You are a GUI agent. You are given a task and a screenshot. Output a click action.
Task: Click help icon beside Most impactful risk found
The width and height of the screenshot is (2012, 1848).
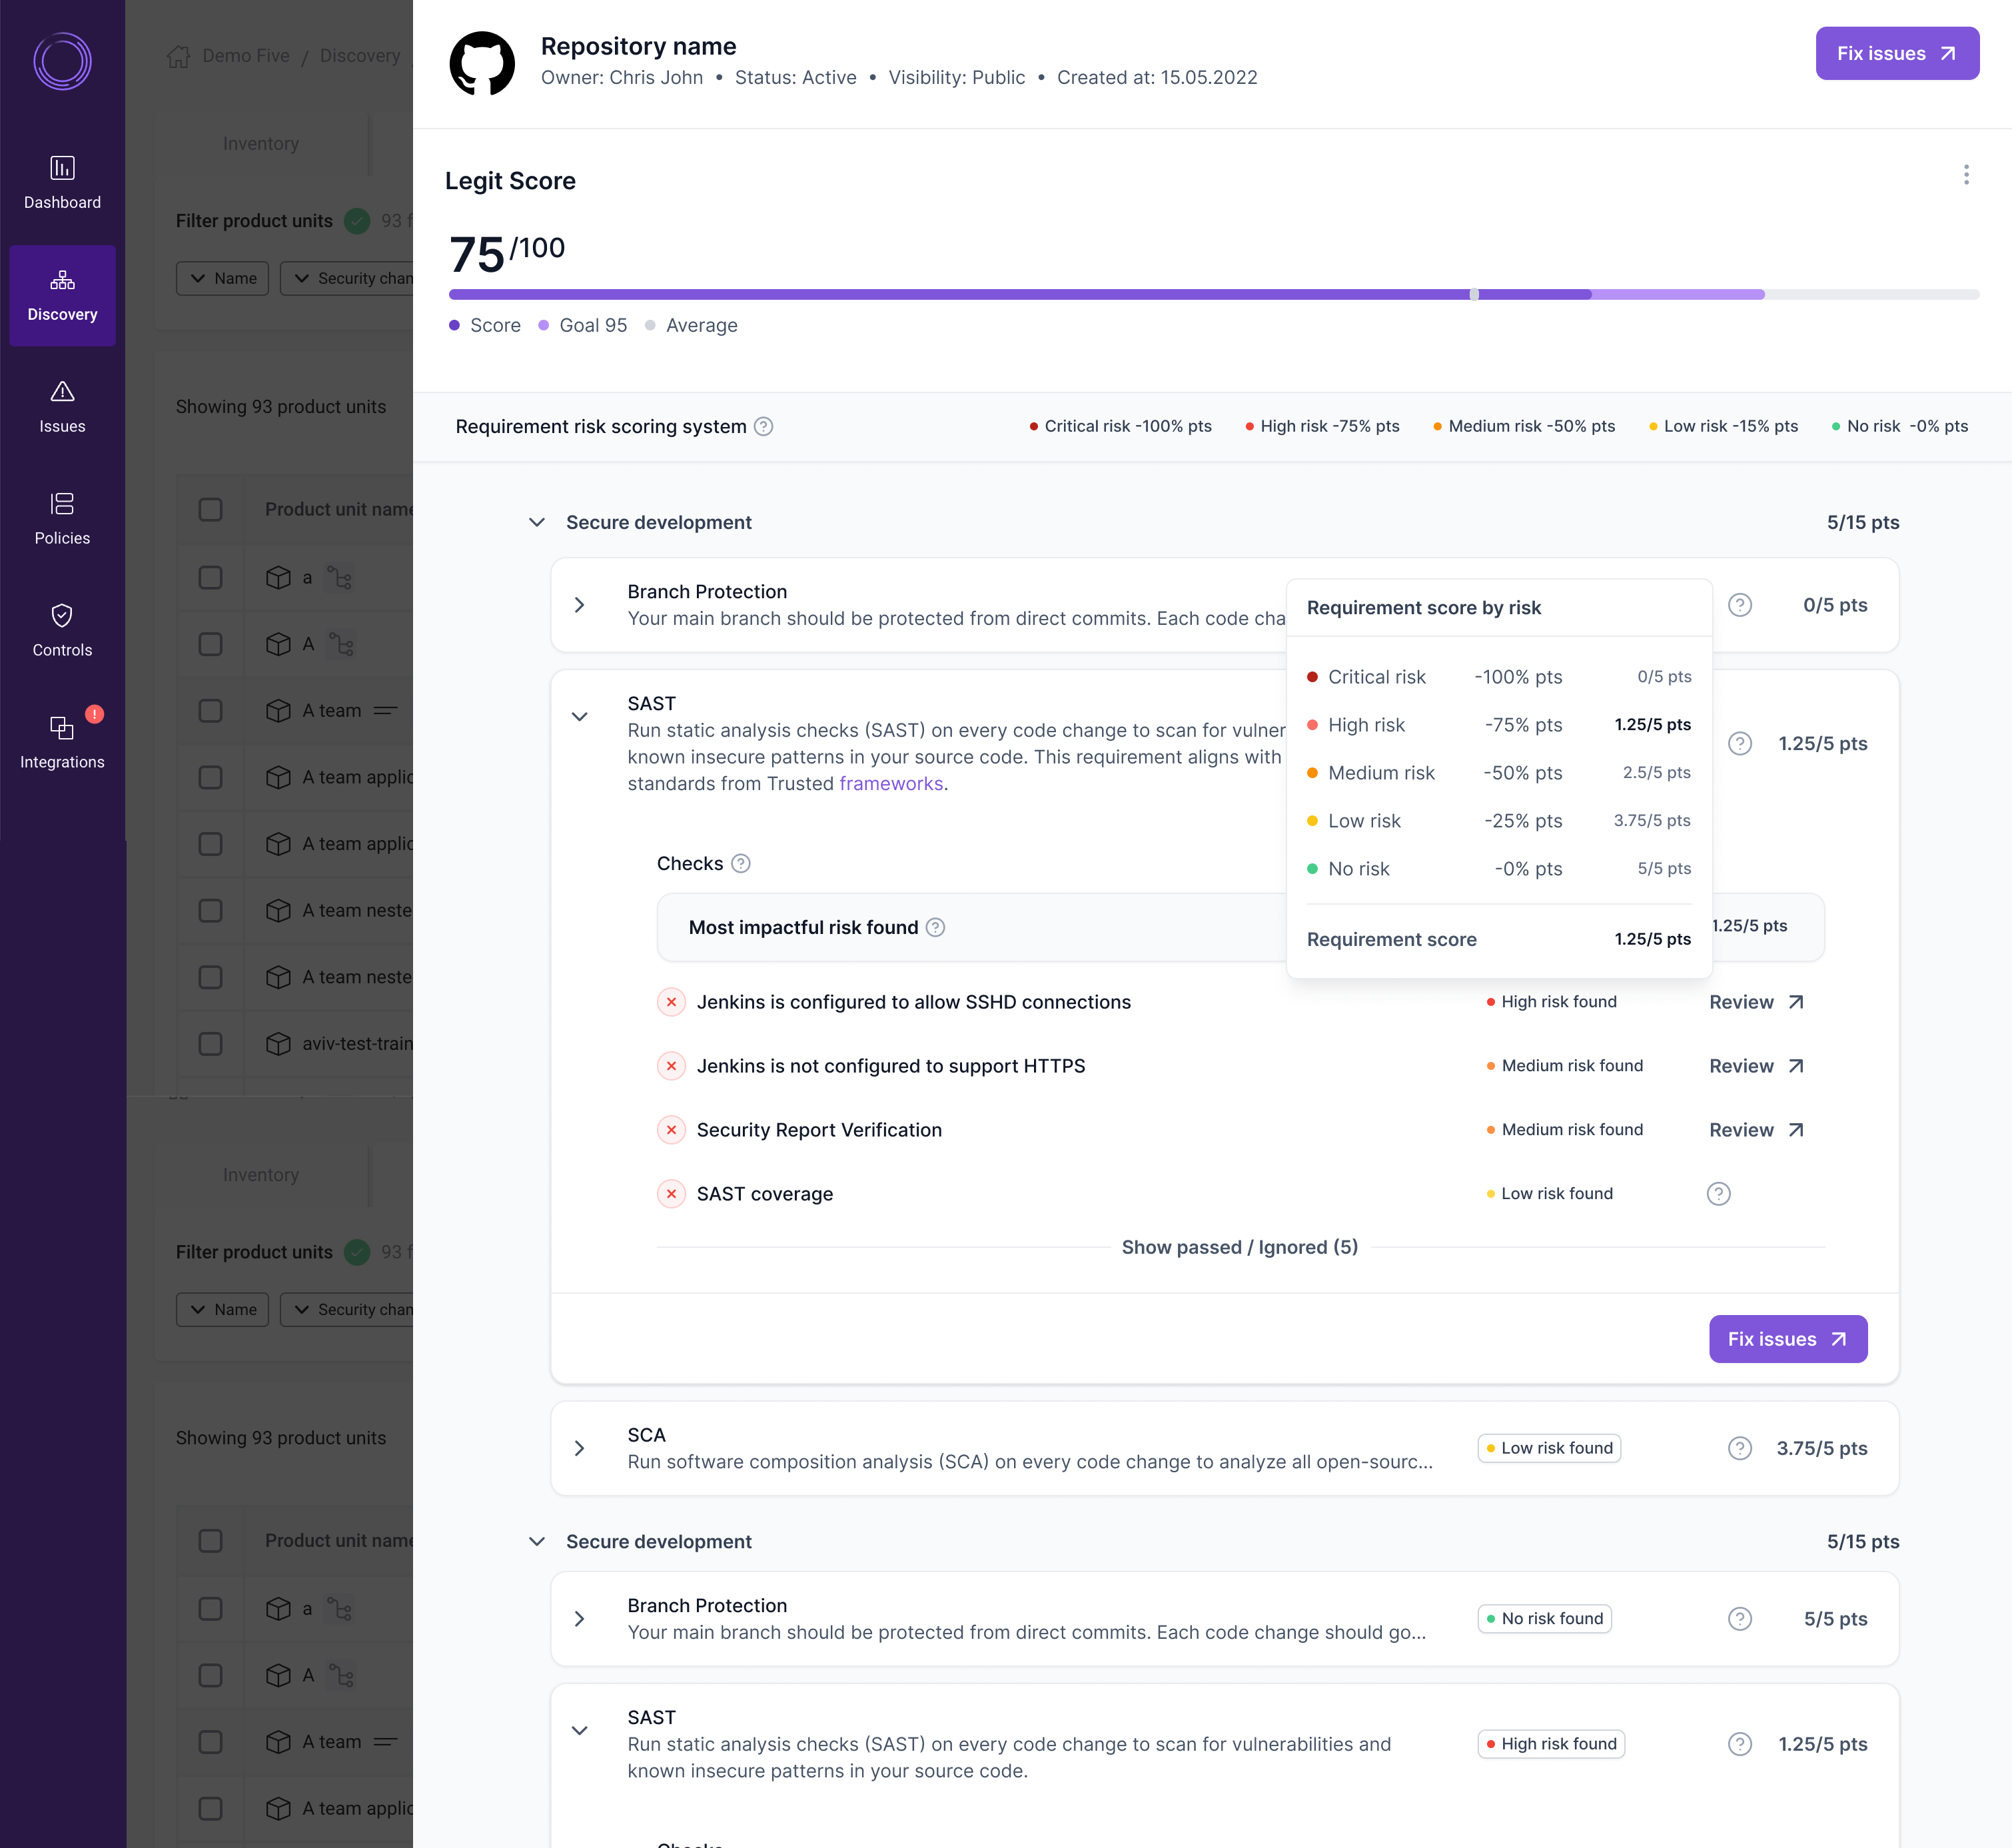[x=935, y=927]
